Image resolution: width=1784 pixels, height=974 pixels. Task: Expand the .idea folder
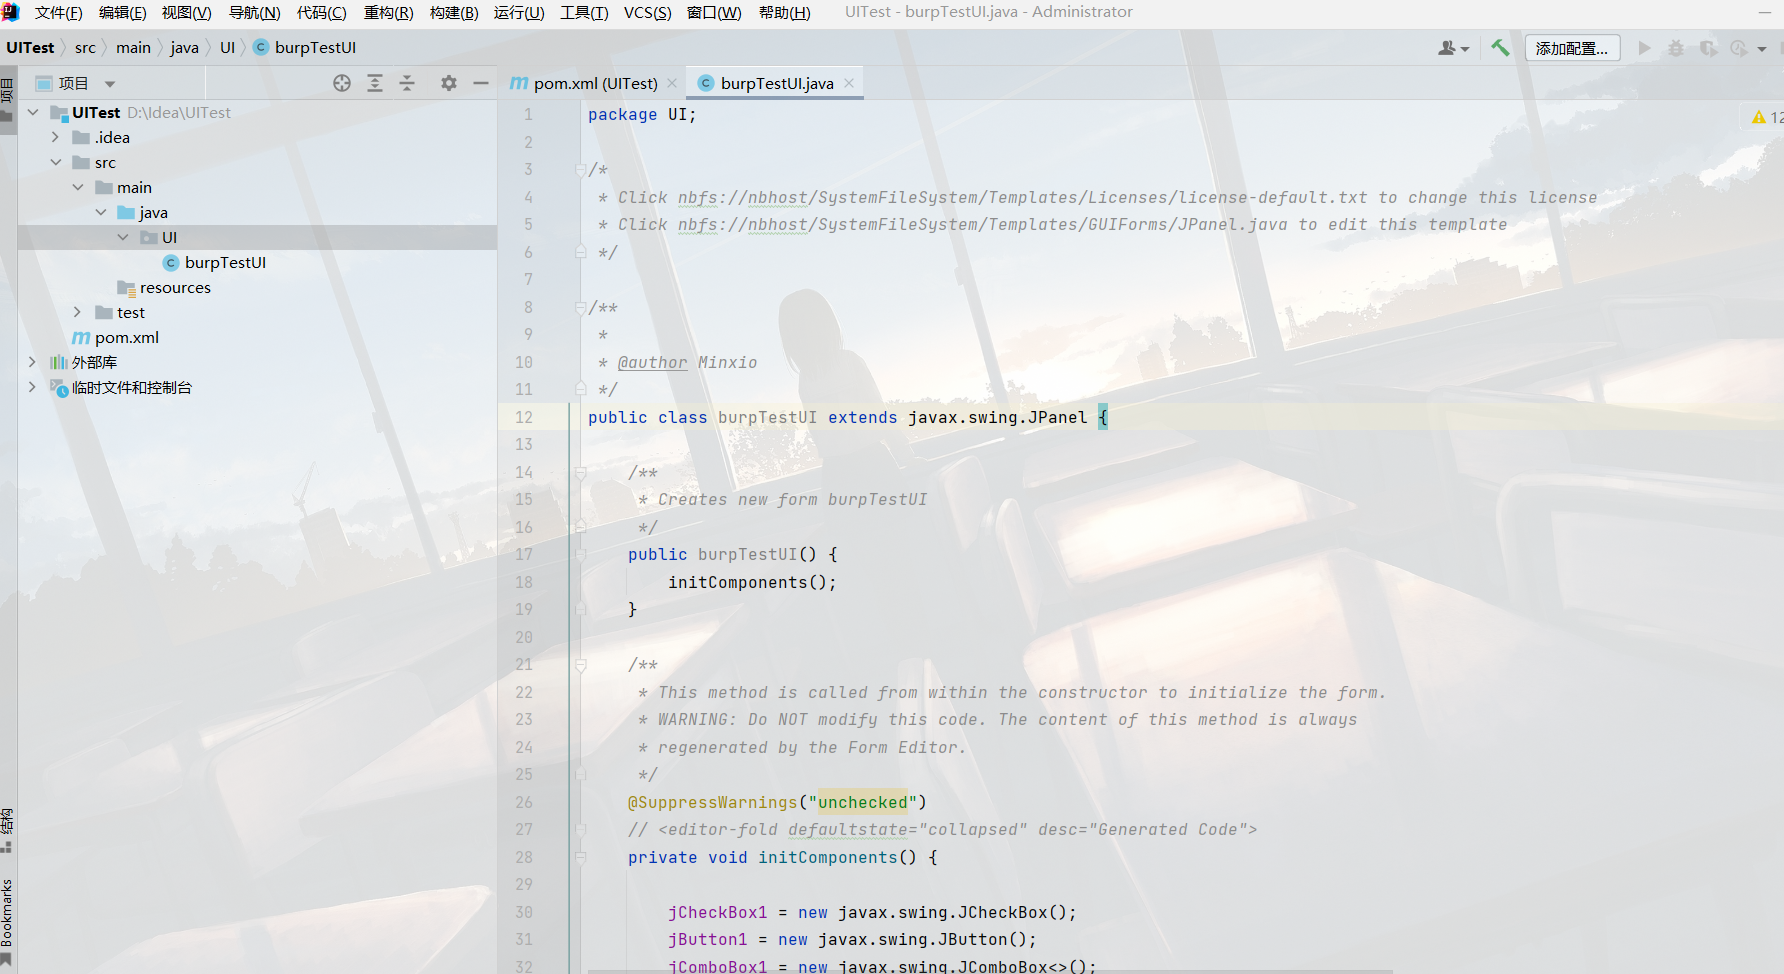pos(56,137)
